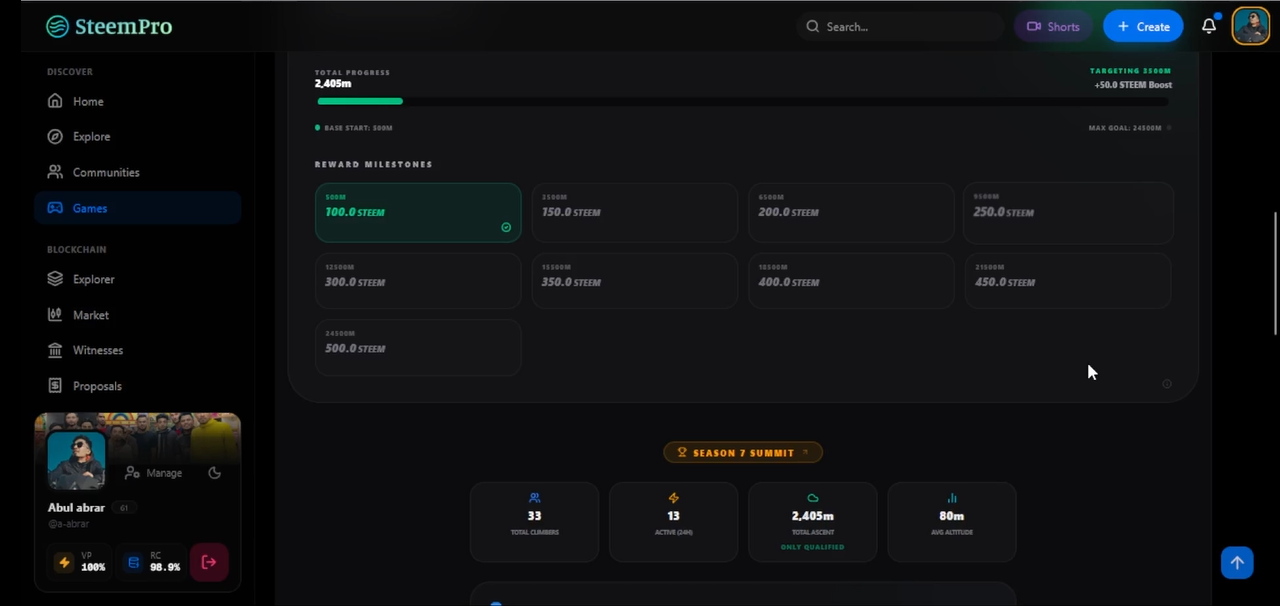Click the Manage account button

click(x=154, y=473)
